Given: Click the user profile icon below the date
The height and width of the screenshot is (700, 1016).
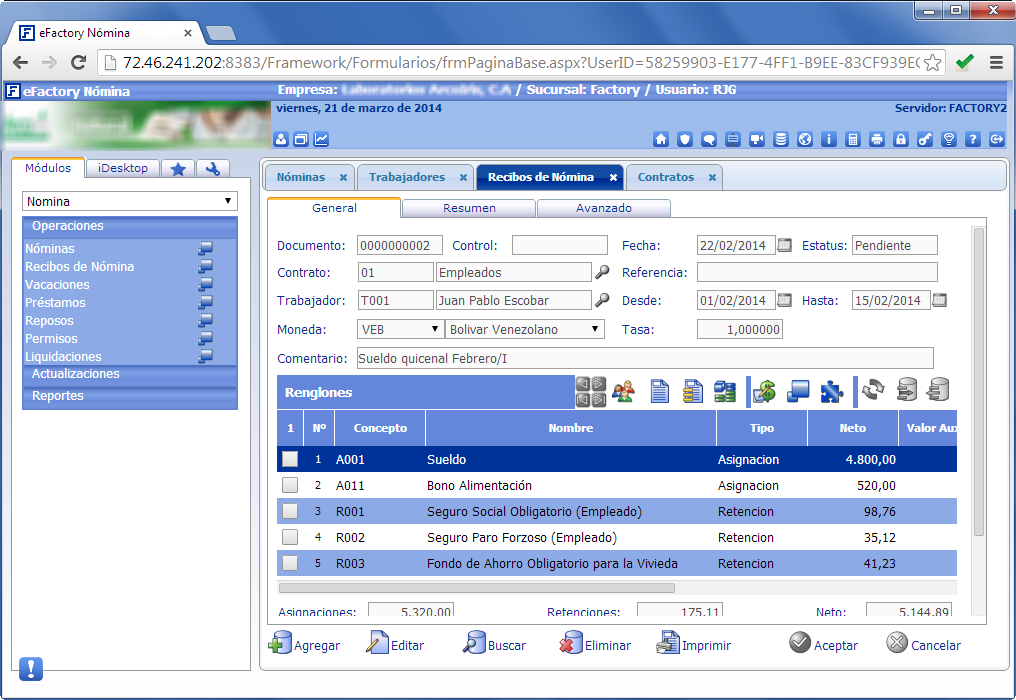Looking at the screenshot, I should pyautogui.click(x=281, y=139).
